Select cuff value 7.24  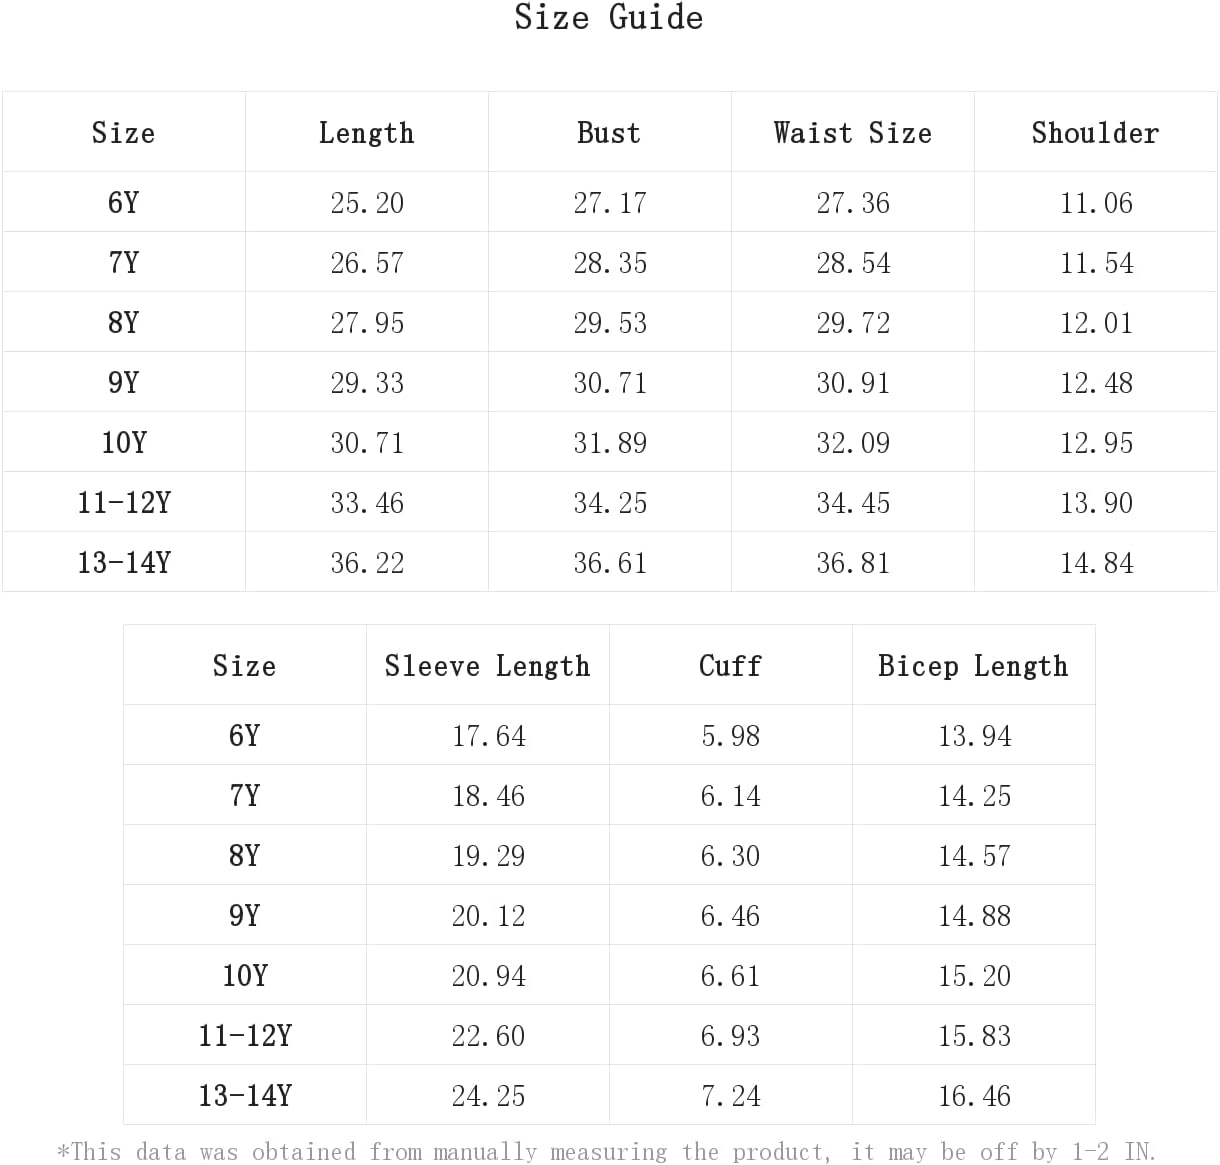[730, 1096]
